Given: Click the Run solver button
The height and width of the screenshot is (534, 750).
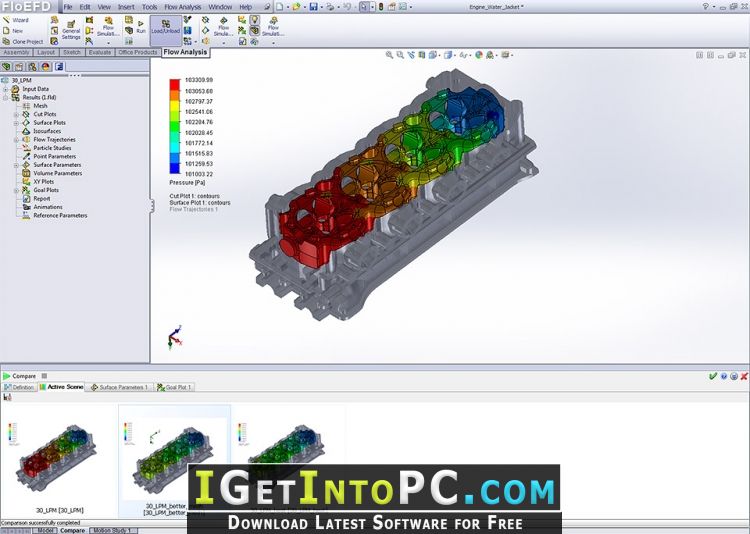Looking at the screenshot, I should 141,27.
